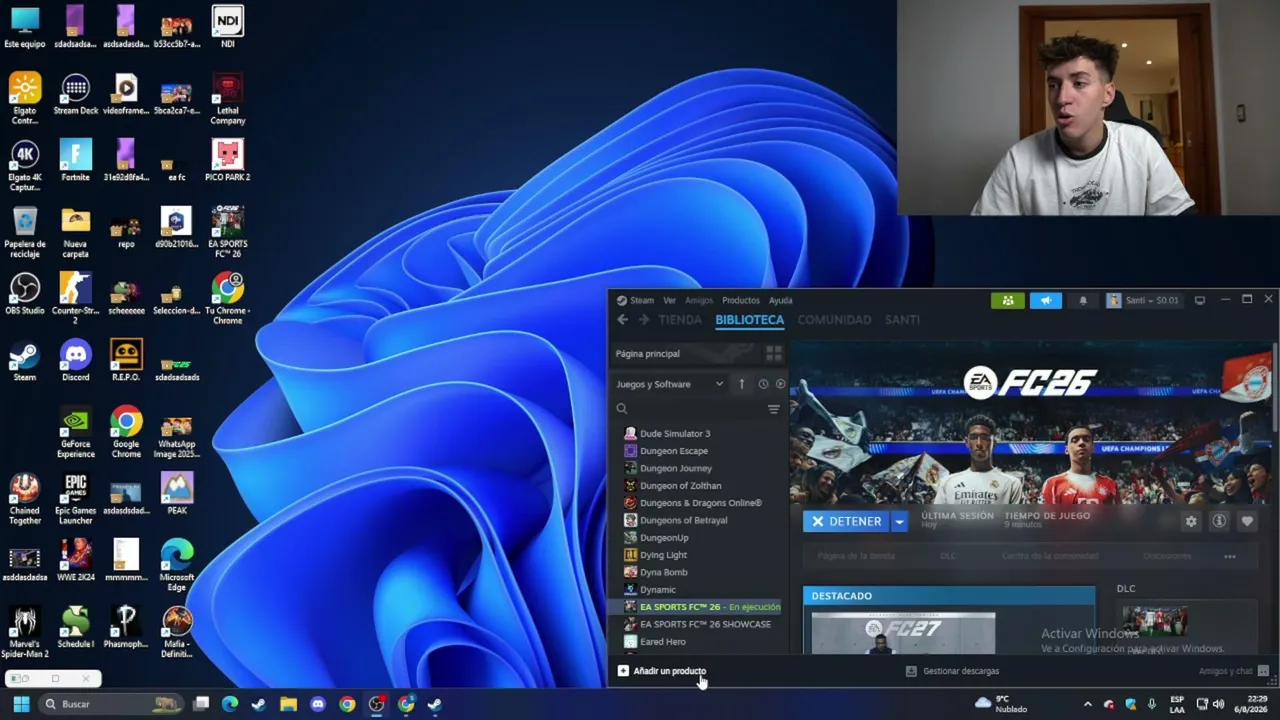Open OBS Studio desktop shortcut
Image resolution: width=1280 pixels, height=720 pixels.
click(25, 294)
